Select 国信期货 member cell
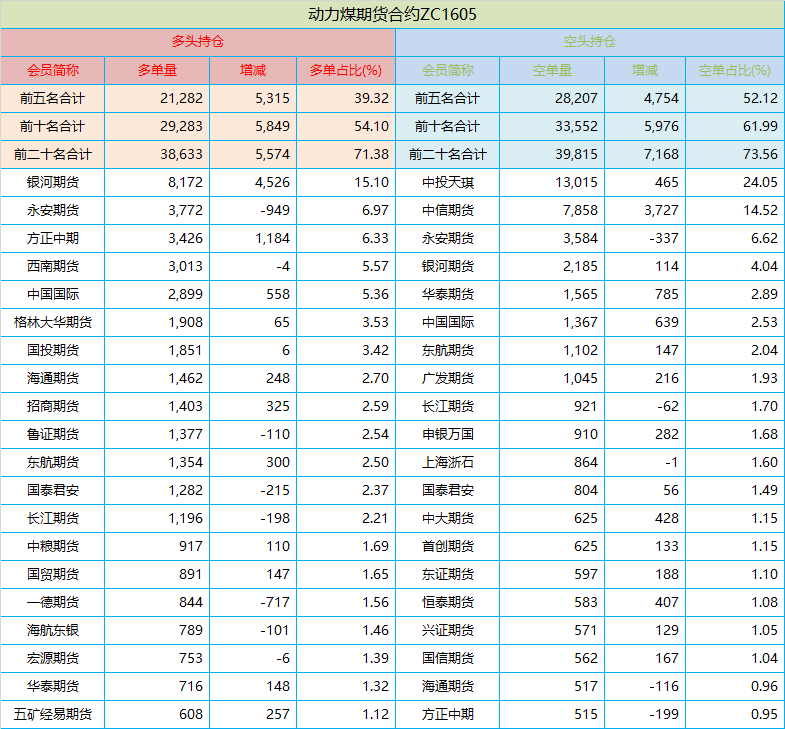 tap(448, 659)
